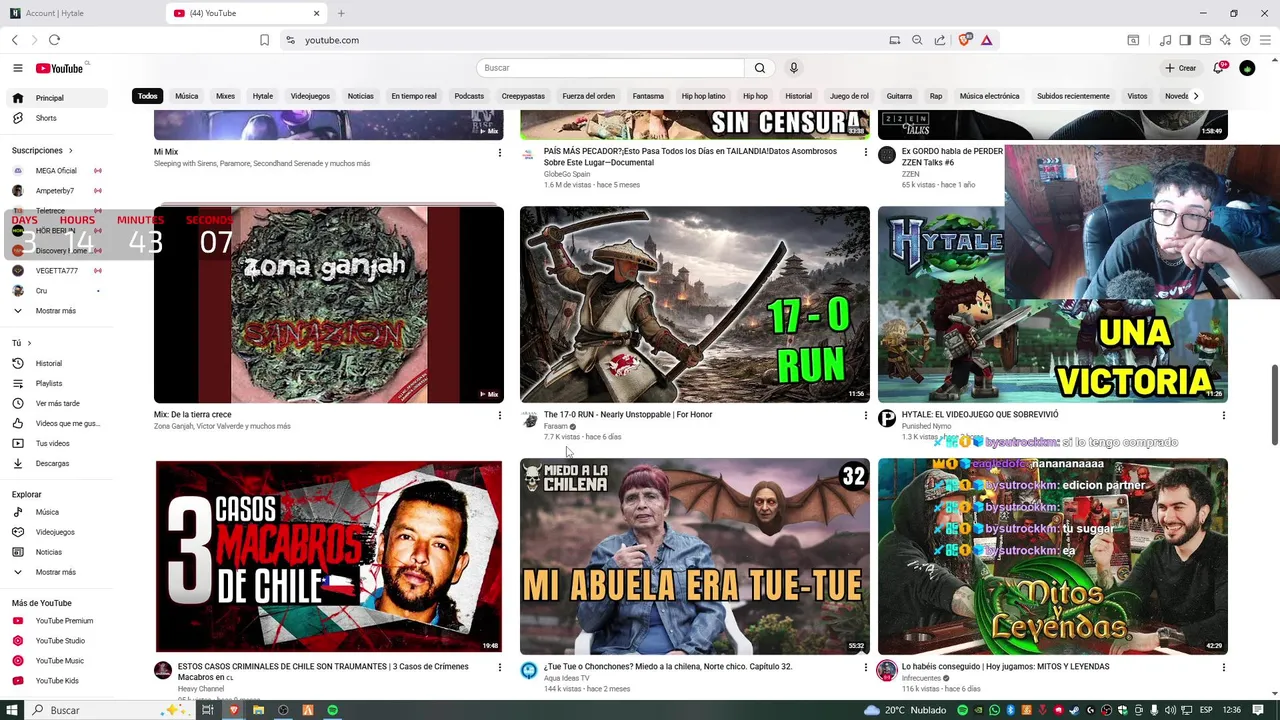Image resolution: width=1280 pixels, height=720 pixels.
Task: Select the Hytale filter chip
Action: pyautogui.click(x=263, y=96)
